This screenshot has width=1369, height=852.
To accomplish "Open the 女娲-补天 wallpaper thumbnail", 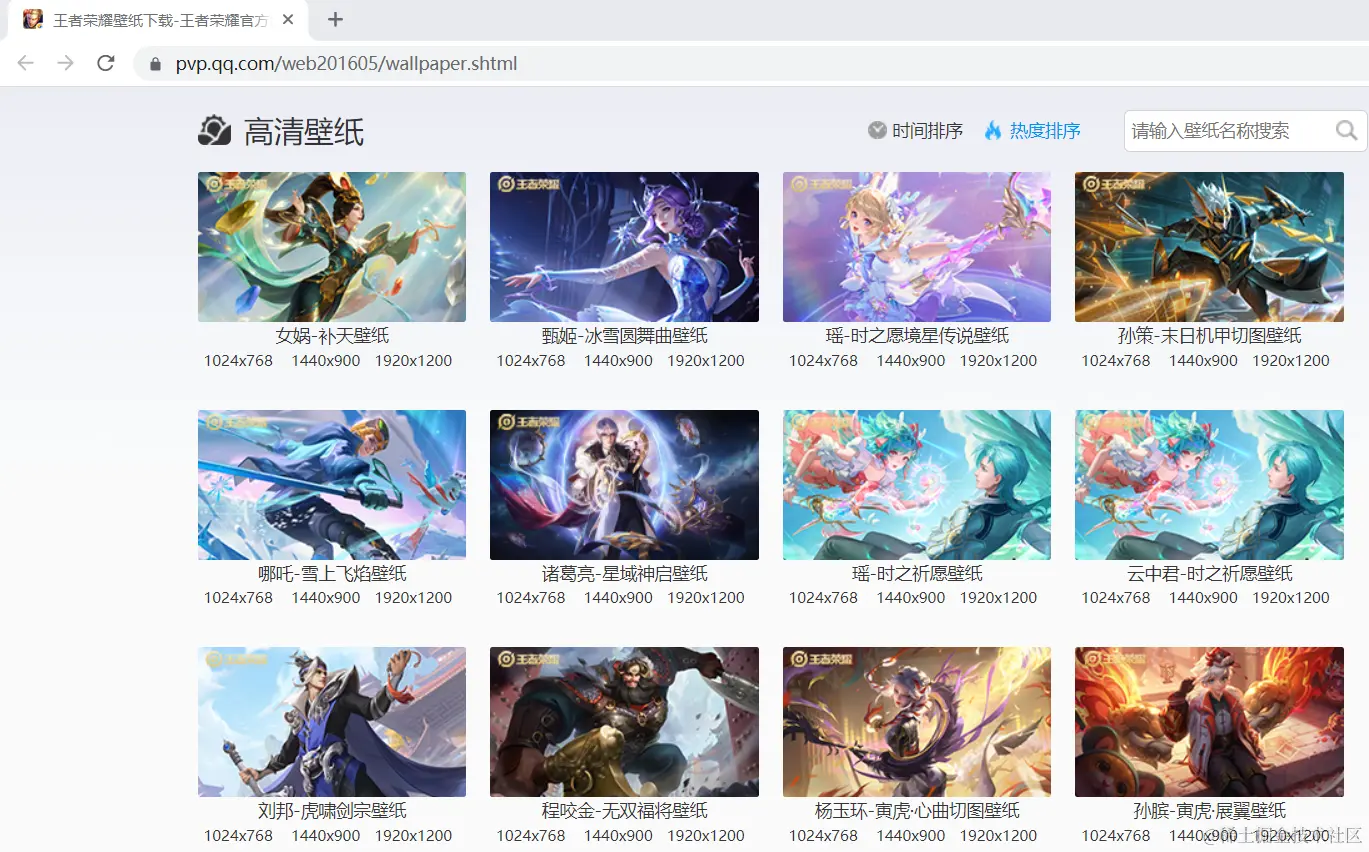I will click(x=332, y=247).
